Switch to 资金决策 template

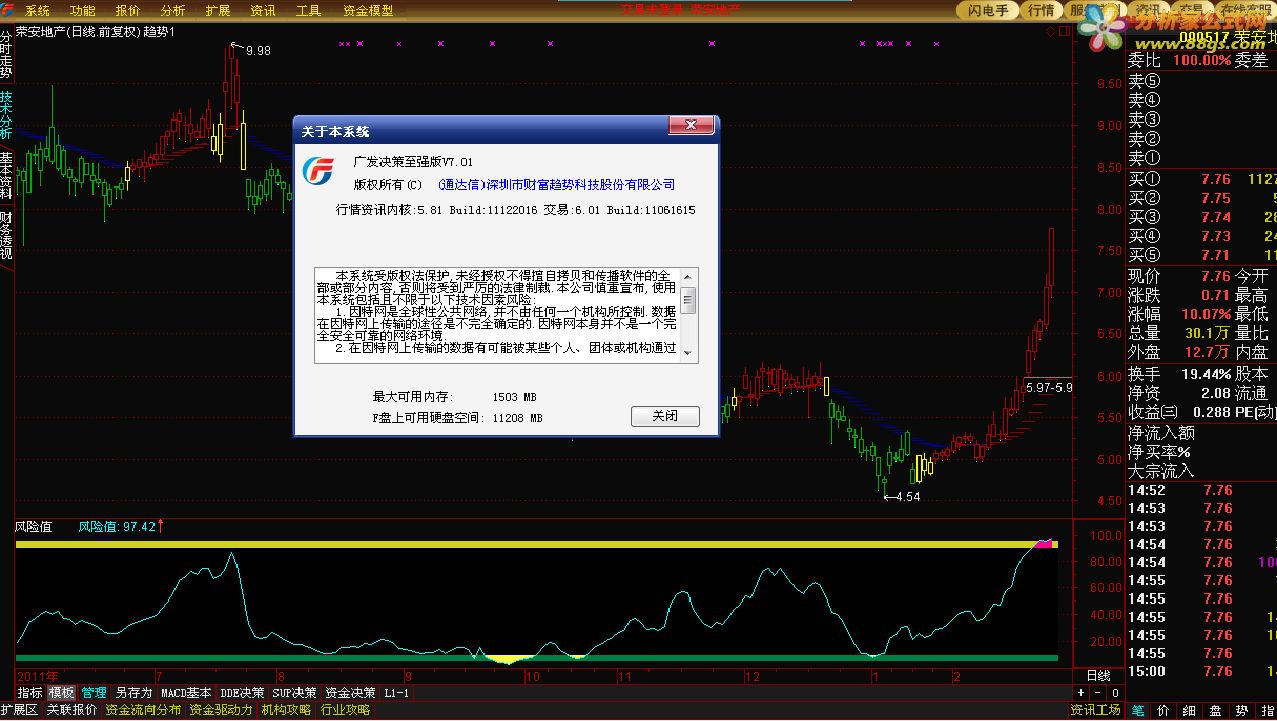pyautogui.click(x=350, y=692)
